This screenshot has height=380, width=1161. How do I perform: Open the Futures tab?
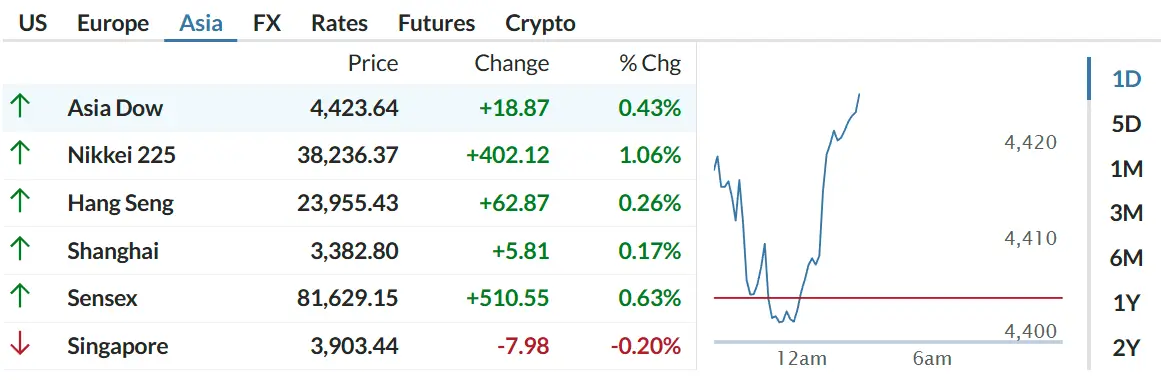pyautogui.click(x=436, y=23)
